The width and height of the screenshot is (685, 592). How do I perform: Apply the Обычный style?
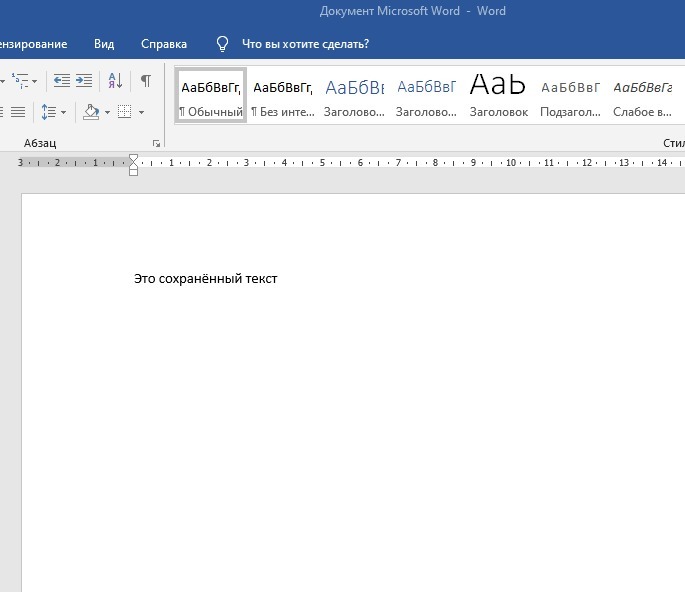point(211,96)
